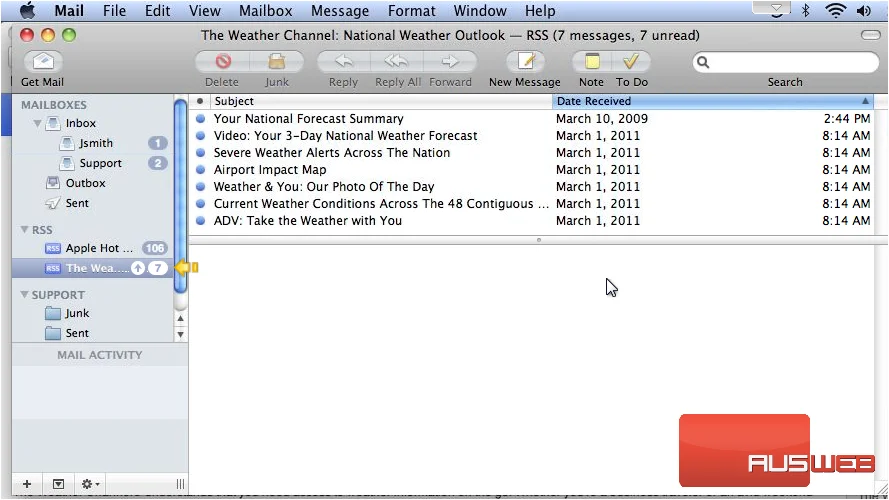
Task: Open the Edit menu
Action: pos(158,10)
